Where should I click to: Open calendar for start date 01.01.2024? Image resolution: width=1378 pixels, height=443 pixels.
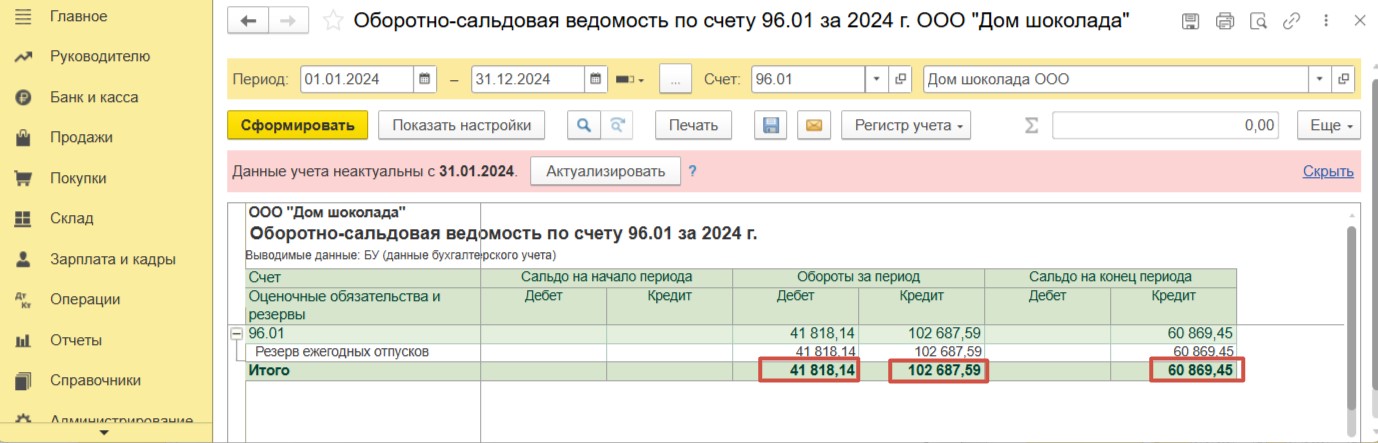click(x=425, y=79)
